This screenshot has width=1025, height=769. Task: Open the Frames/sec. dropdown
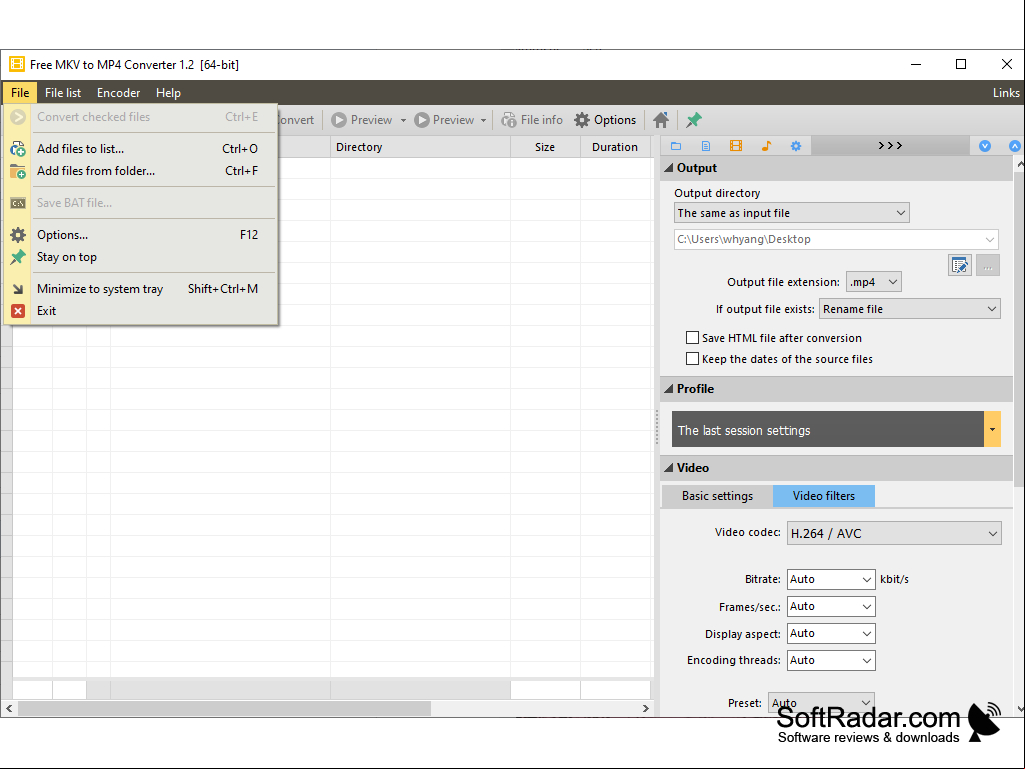[831, 606]
